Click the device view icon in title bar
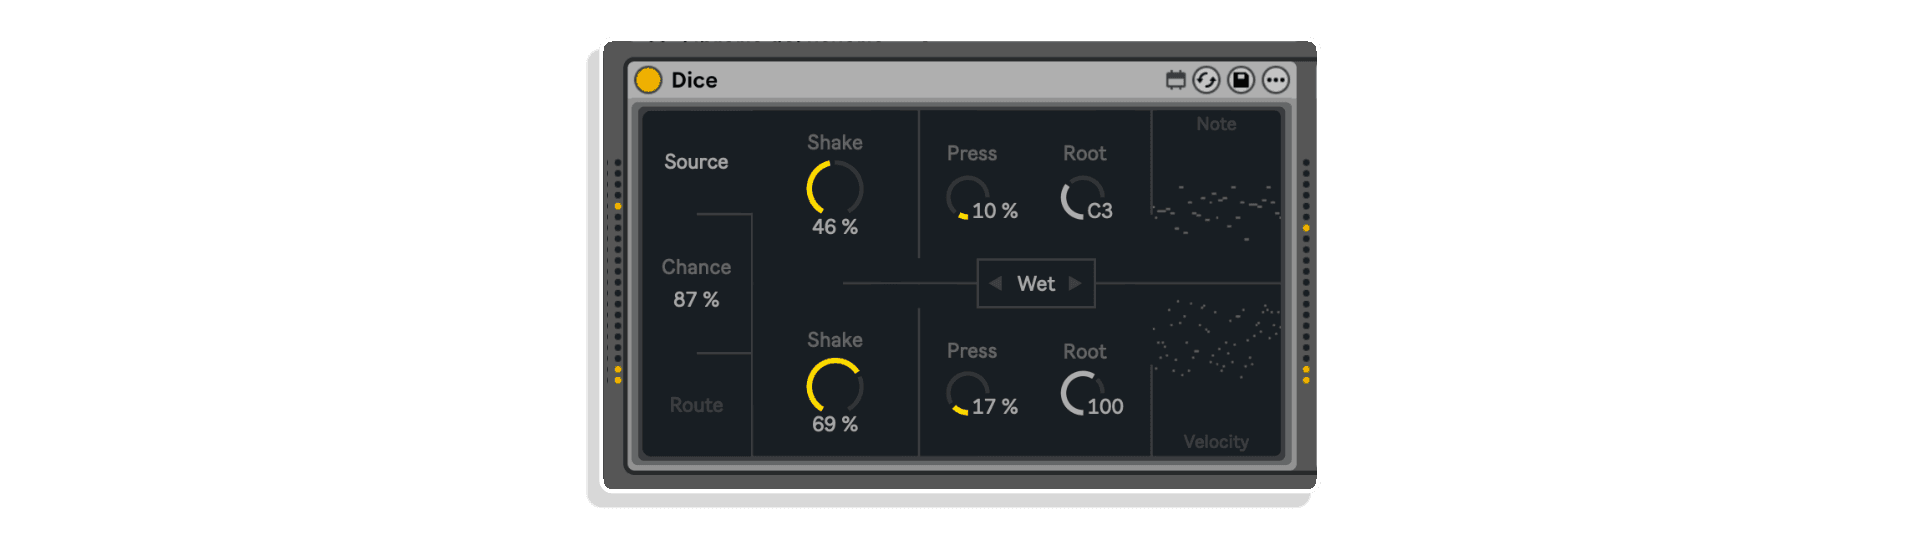The image size is (1920, 551). [1176, 80]
